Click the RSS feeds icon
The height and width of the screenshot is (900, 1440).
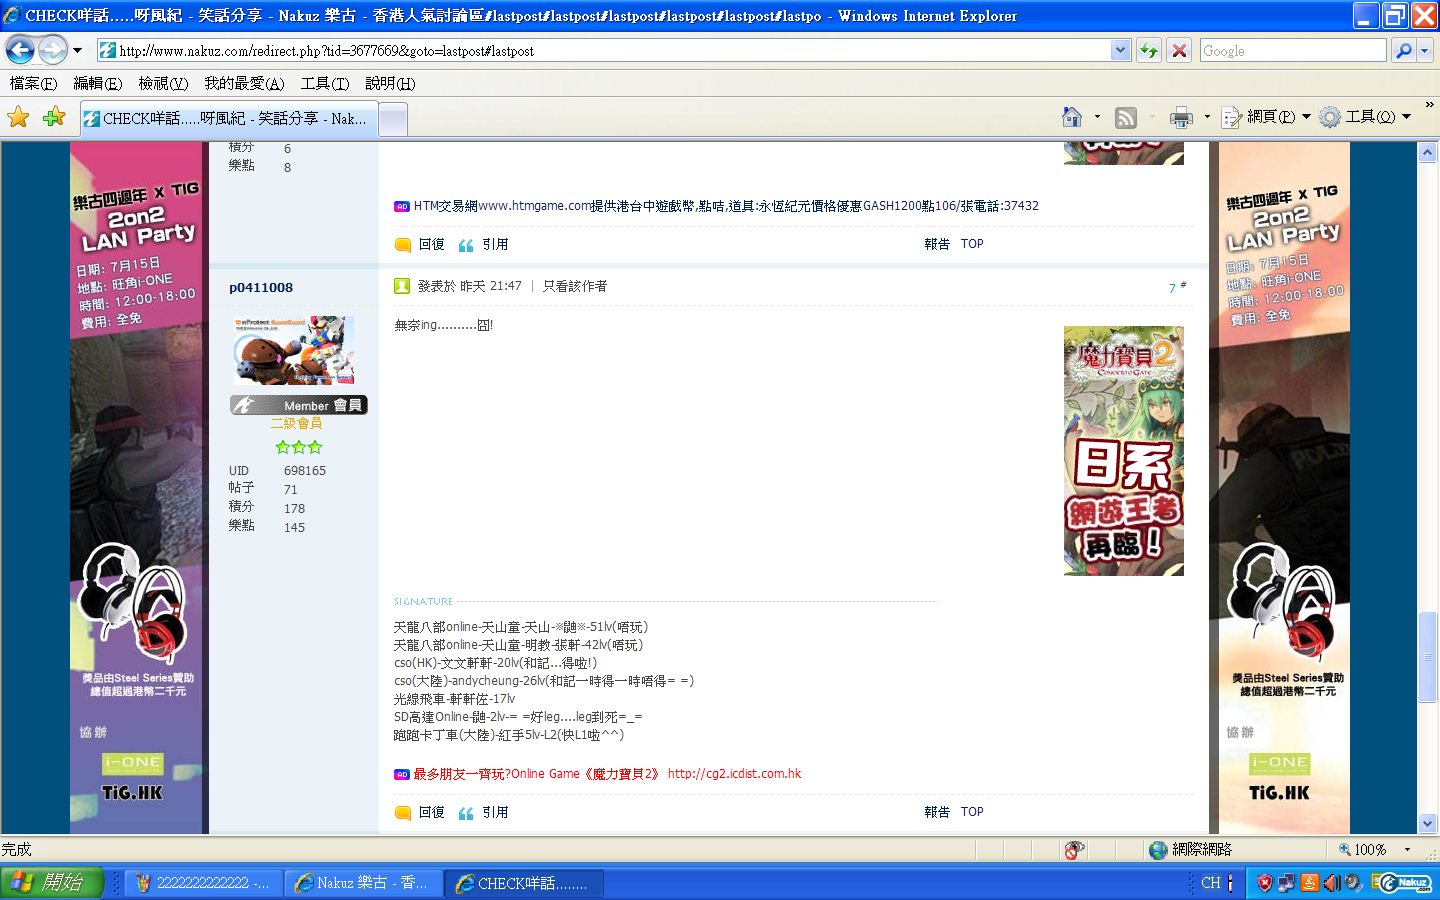tap(1126, 118)
